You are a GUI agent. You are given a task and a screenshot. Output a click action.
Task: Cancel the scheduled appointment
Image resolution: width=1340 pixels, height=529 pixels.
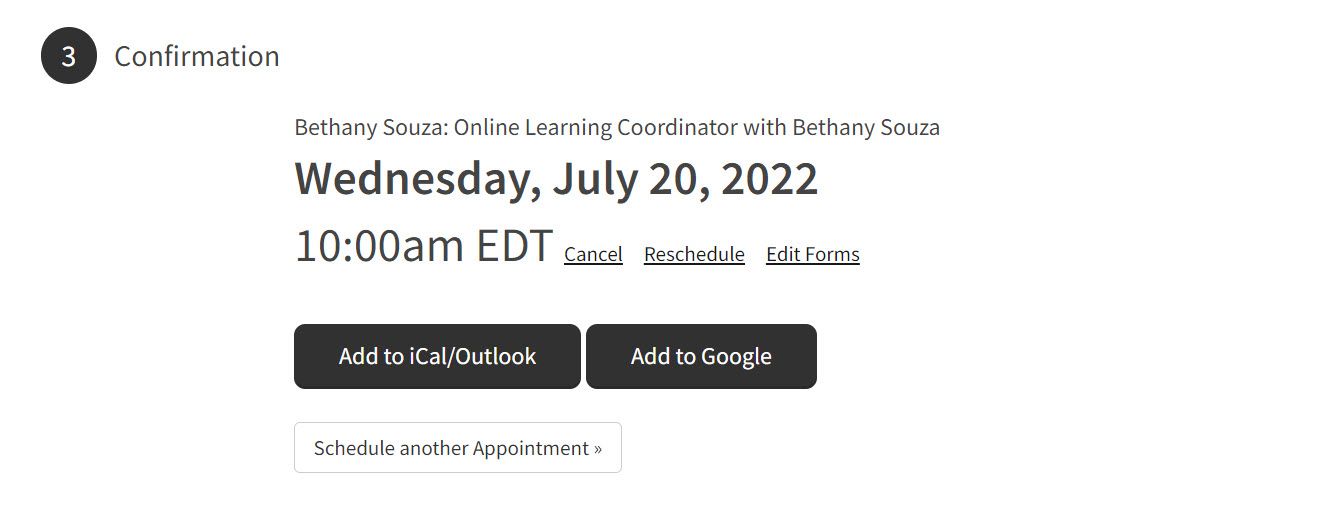(593, 254)
